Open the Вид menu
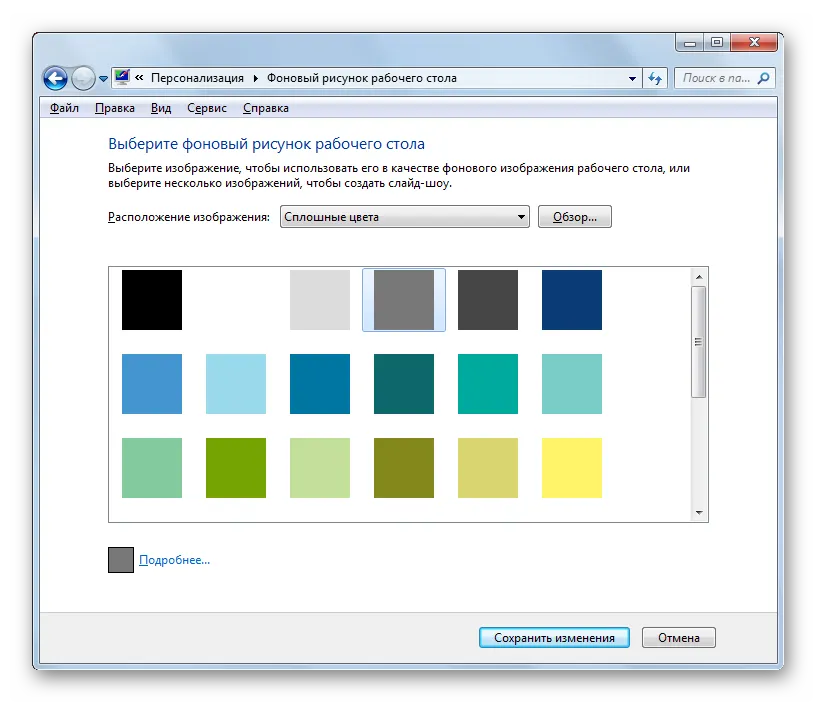 click(161, 108)
